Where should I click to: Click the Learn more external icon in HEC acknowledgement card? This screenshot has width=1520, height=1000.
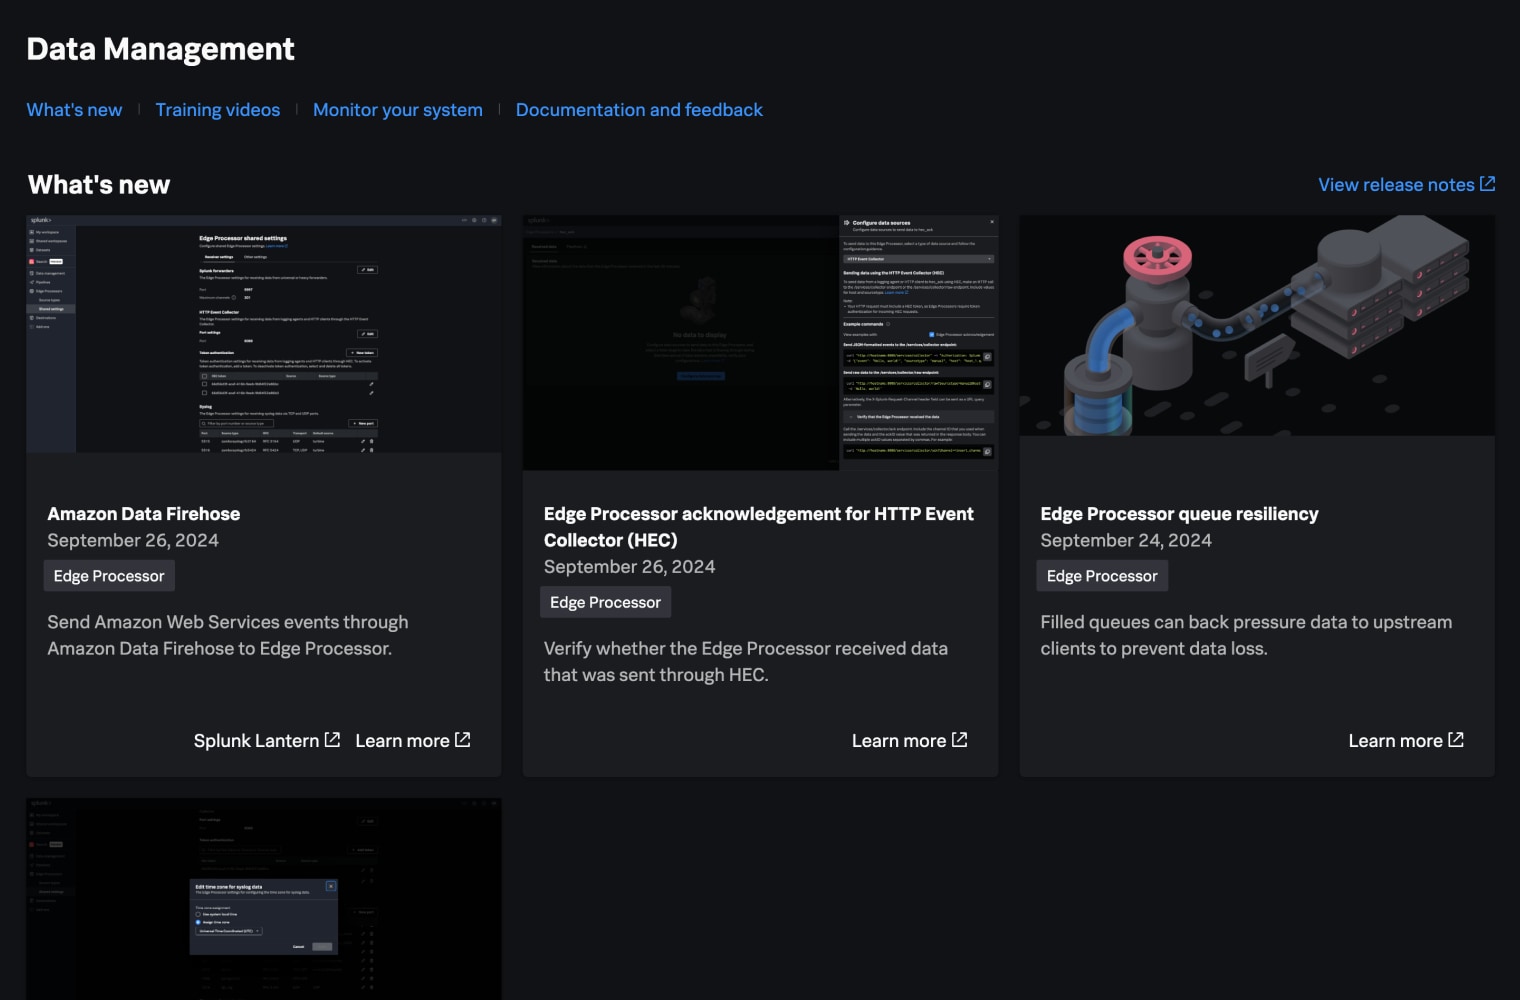pos(959,740)
